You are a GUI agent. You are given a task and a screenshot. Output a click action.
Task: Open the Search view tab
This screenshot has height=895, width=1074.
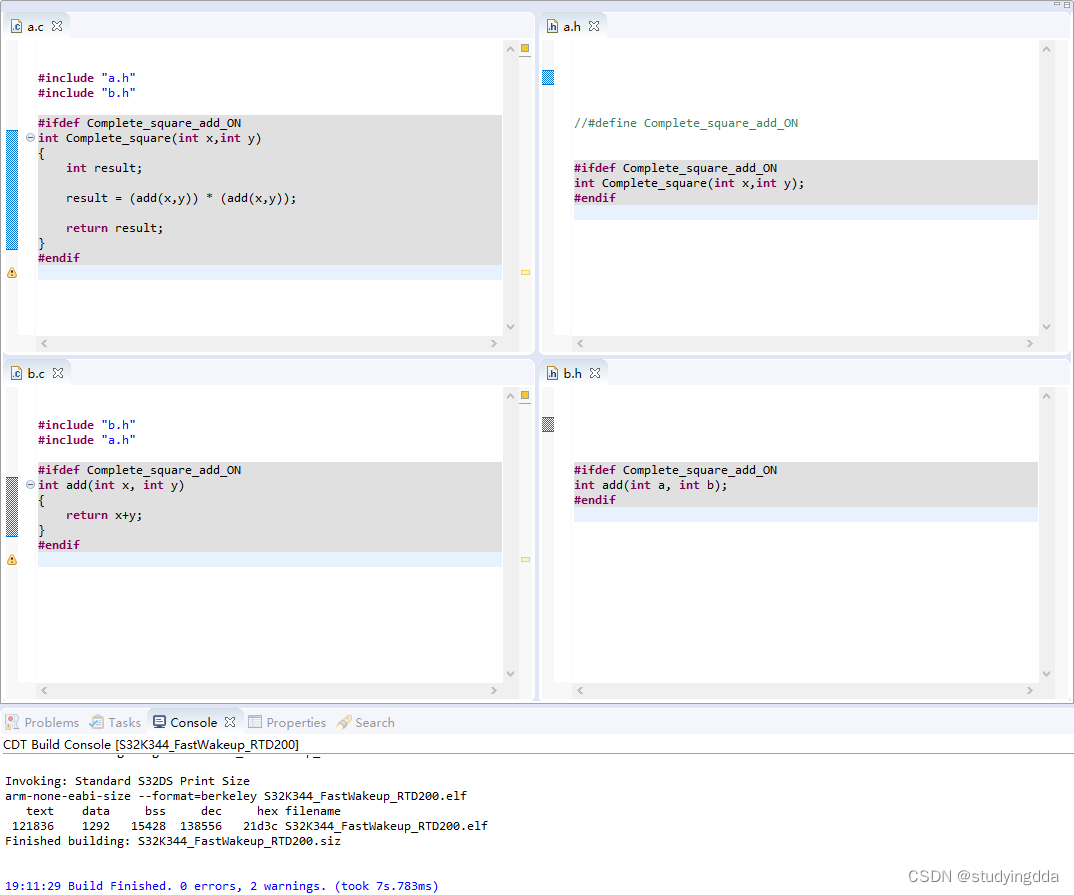tap(365, 722)
